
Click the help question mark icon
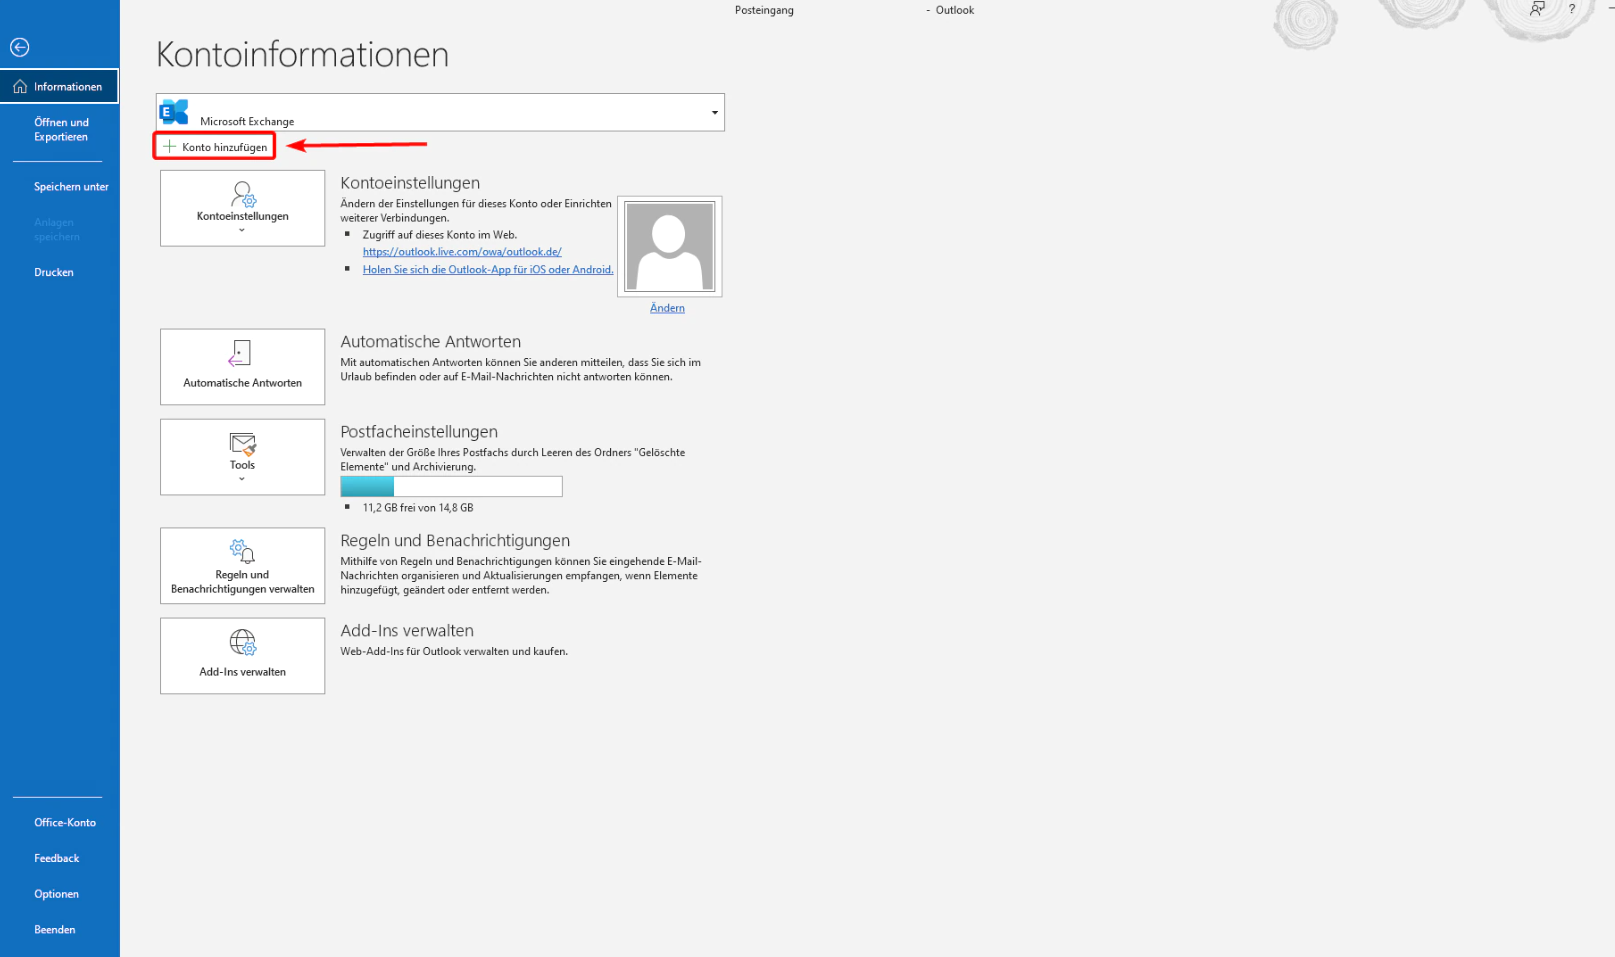pyautogui.click(x=1571, y=9)
